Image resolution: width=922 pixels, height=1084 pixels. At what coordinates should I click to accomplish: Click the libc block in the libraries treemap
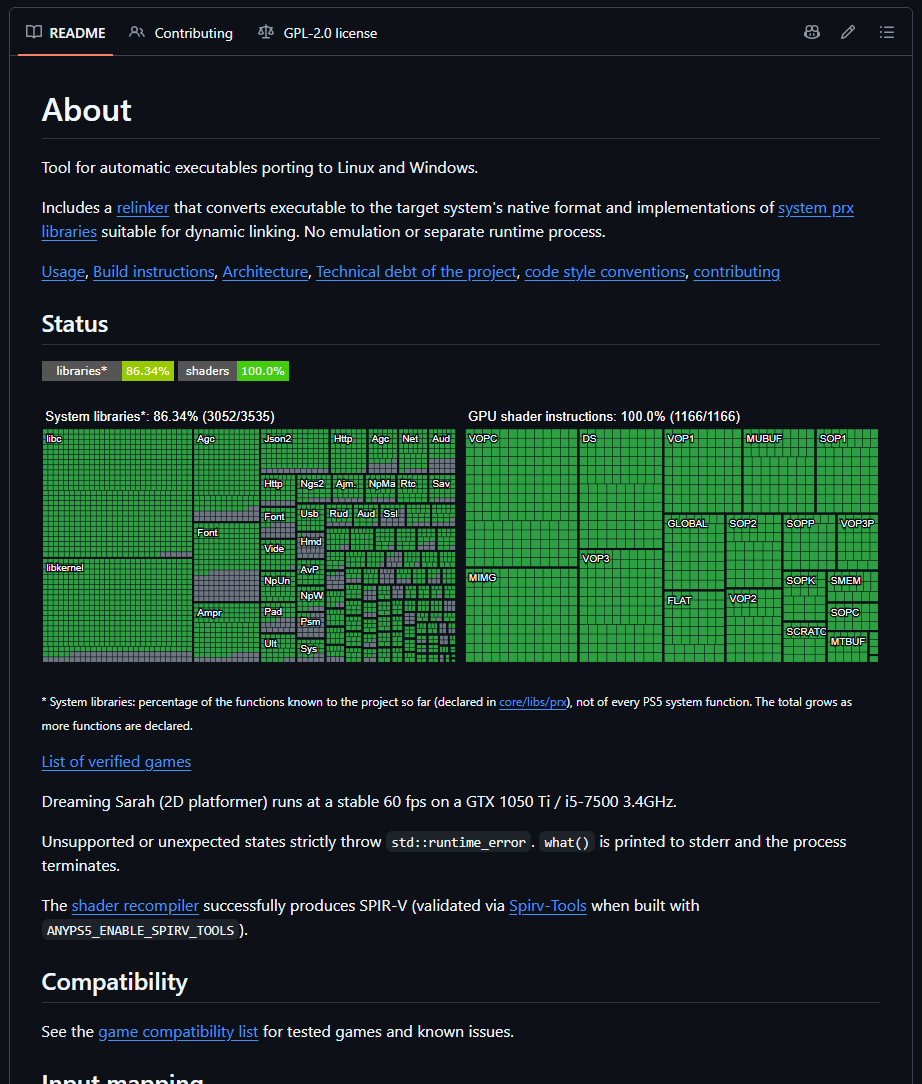pyautogui.click(x=117, y=494)
